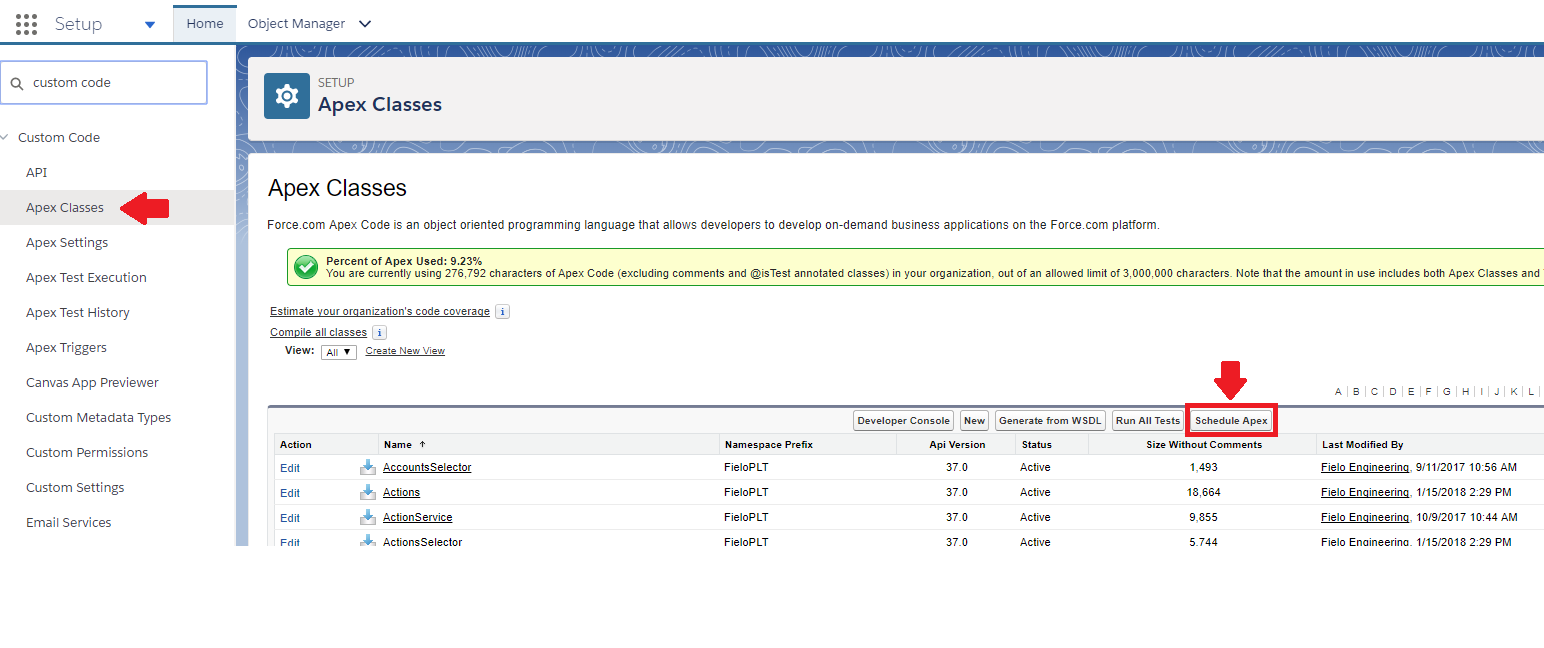Click the Size Without Comments column header

1204,444
